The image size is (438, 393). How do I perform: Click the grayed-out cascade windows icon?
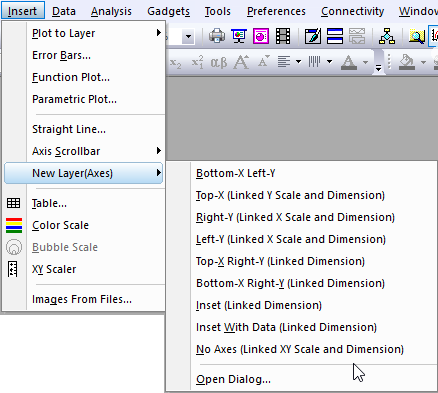357,36
